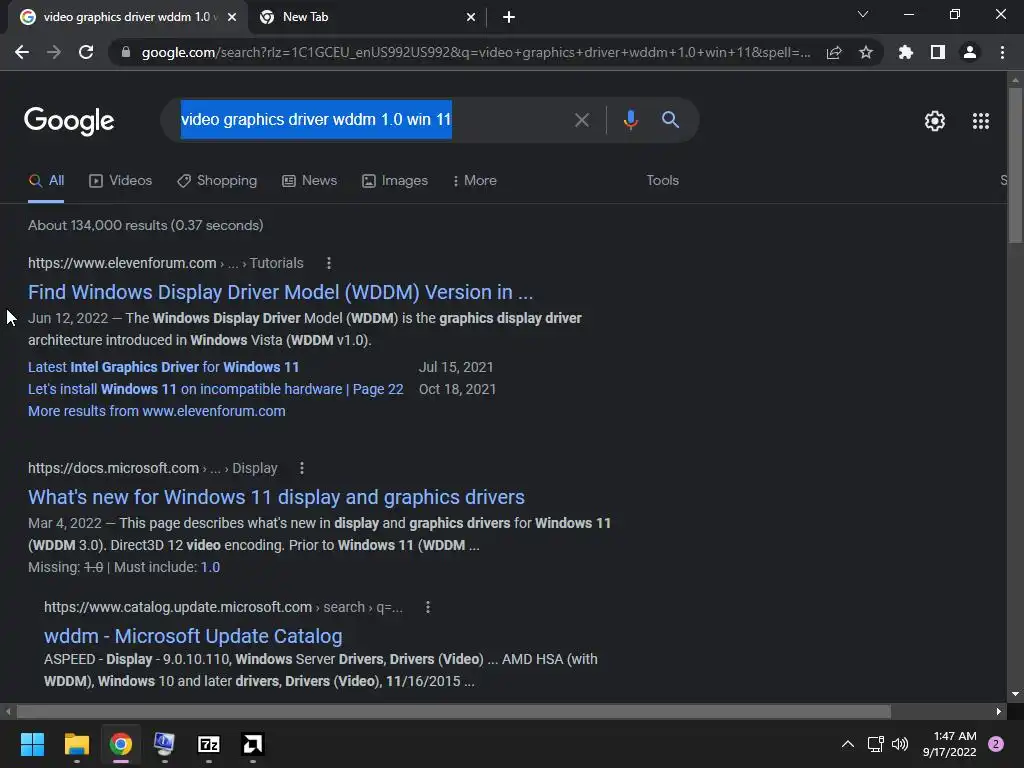1024x768 pixels.
Task: Open Google apps grid
Action: pyautogui.click(x=981, y=121)
